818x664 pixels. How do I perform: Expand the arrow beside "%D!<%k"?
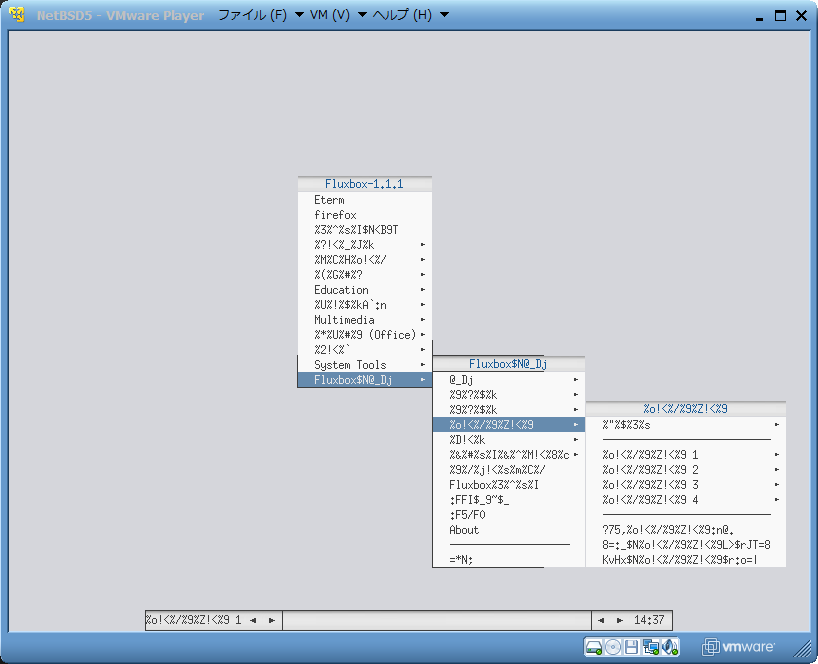(576, 440)
